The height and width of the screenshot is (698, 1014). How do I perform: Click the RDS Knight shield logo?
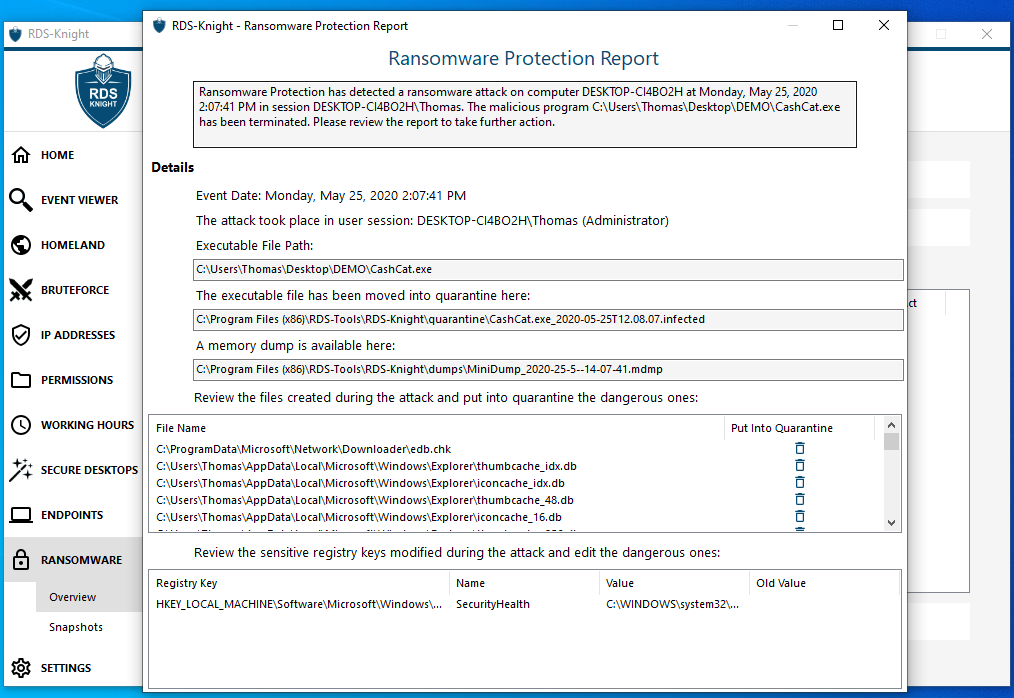103,91
